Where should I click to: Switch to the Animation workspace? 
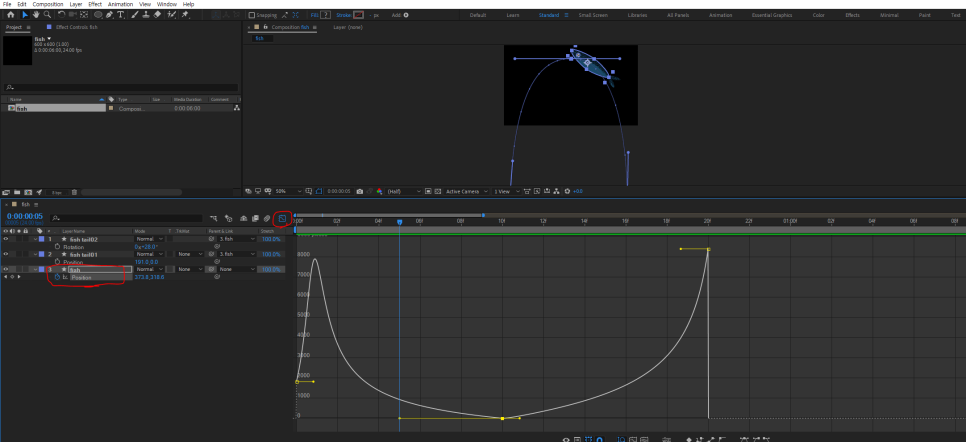[721, 15]
